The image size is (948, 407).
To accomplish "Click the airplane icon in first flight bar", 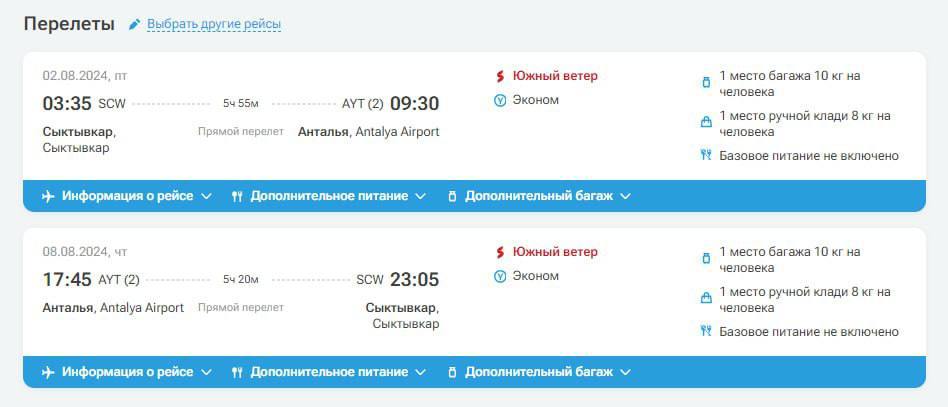I will coord(48,196).
